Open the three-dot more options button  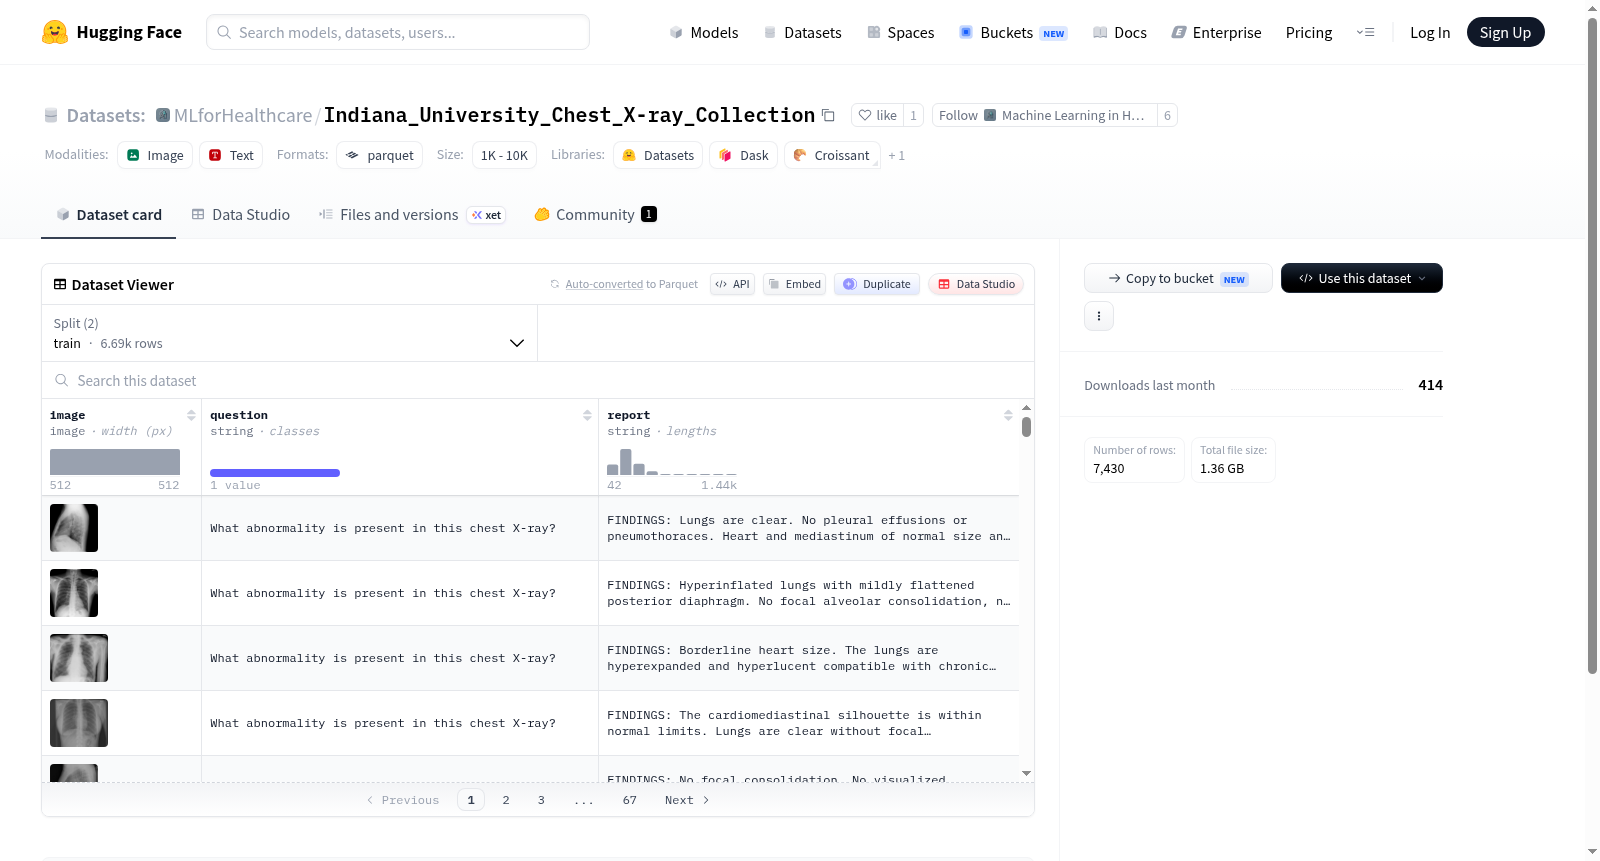point(1099,316)
